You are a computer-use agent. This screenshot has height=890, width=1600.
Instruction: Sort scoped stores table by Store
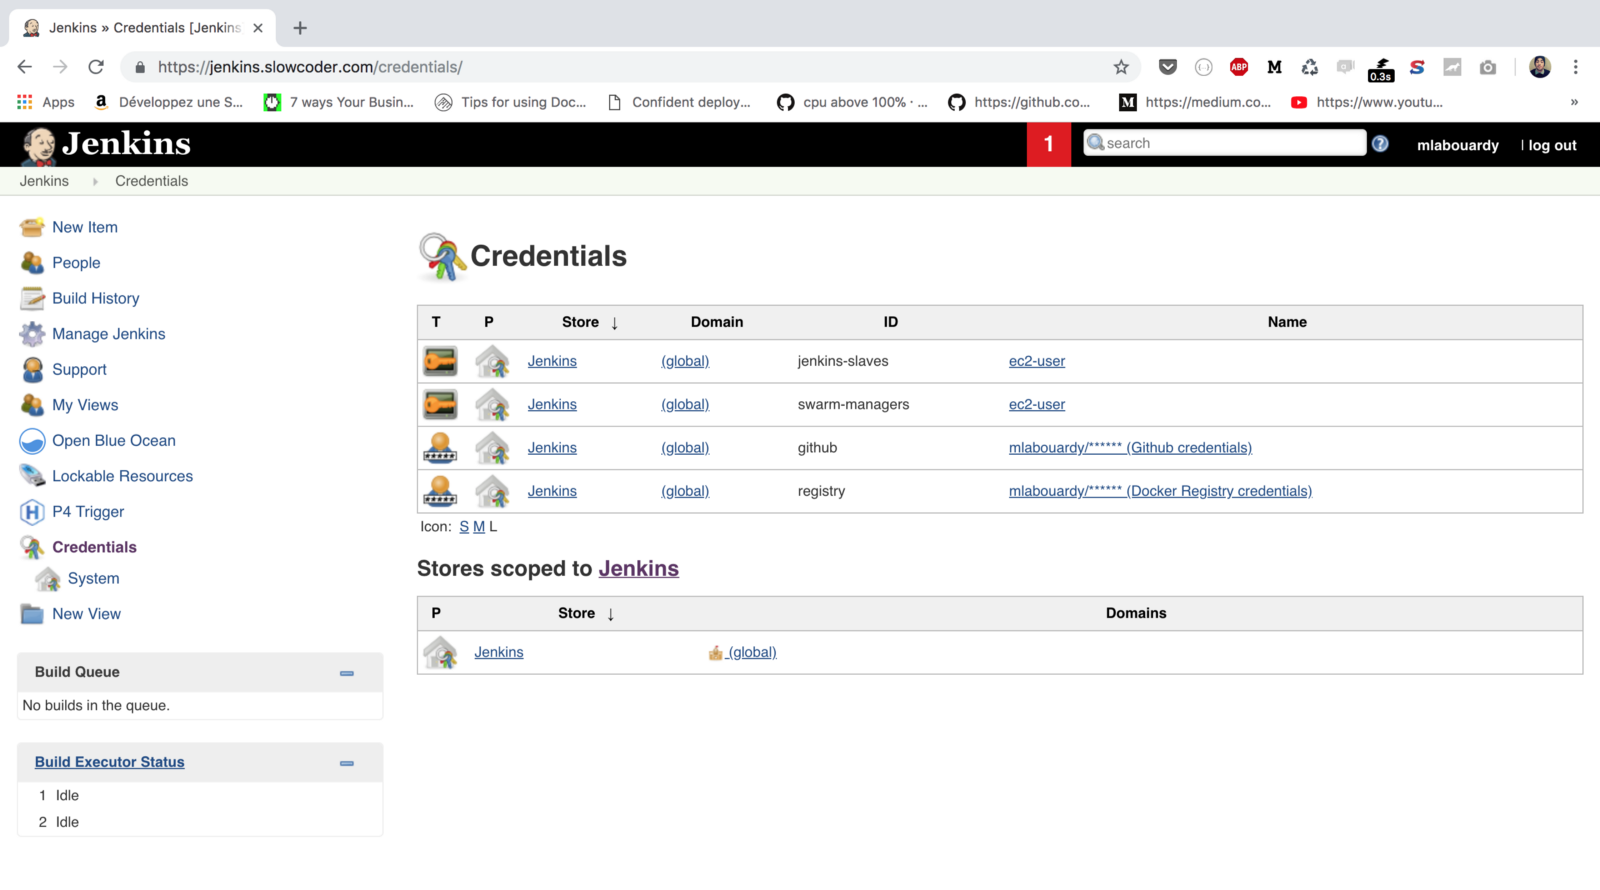click(577, 613)
